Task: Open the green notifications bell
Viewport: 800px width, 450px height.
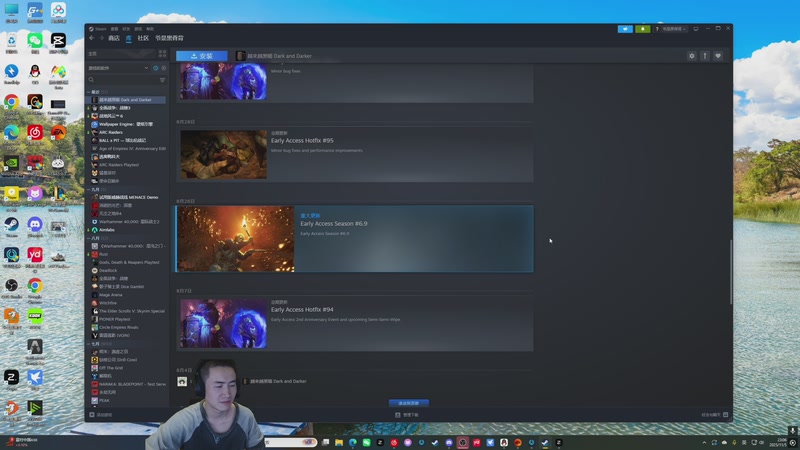Action: [642, 29]
